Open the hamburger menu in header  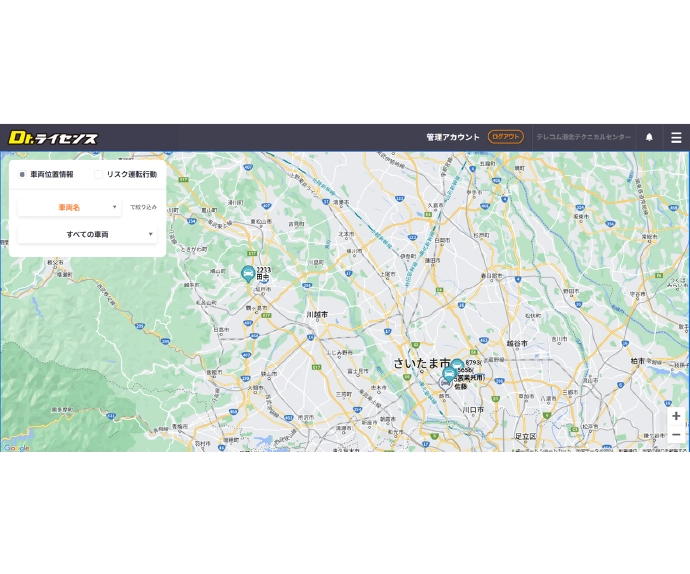coord(676,138)
